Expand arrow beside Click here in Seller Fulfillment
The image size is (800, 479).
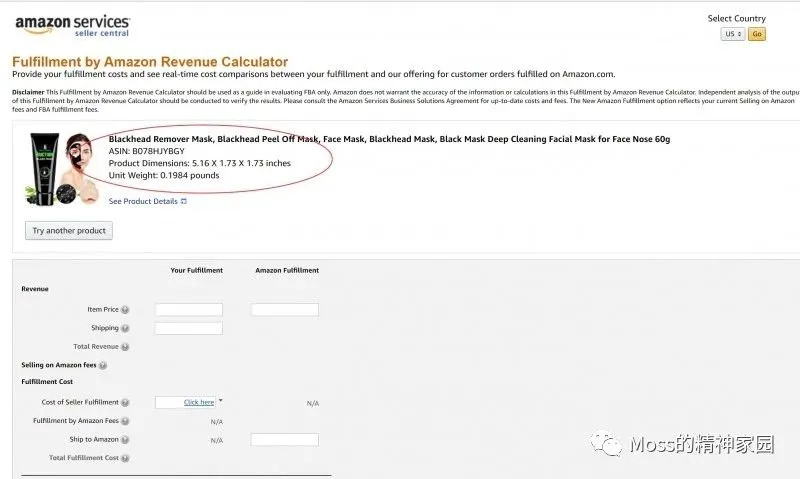point(220,400)
